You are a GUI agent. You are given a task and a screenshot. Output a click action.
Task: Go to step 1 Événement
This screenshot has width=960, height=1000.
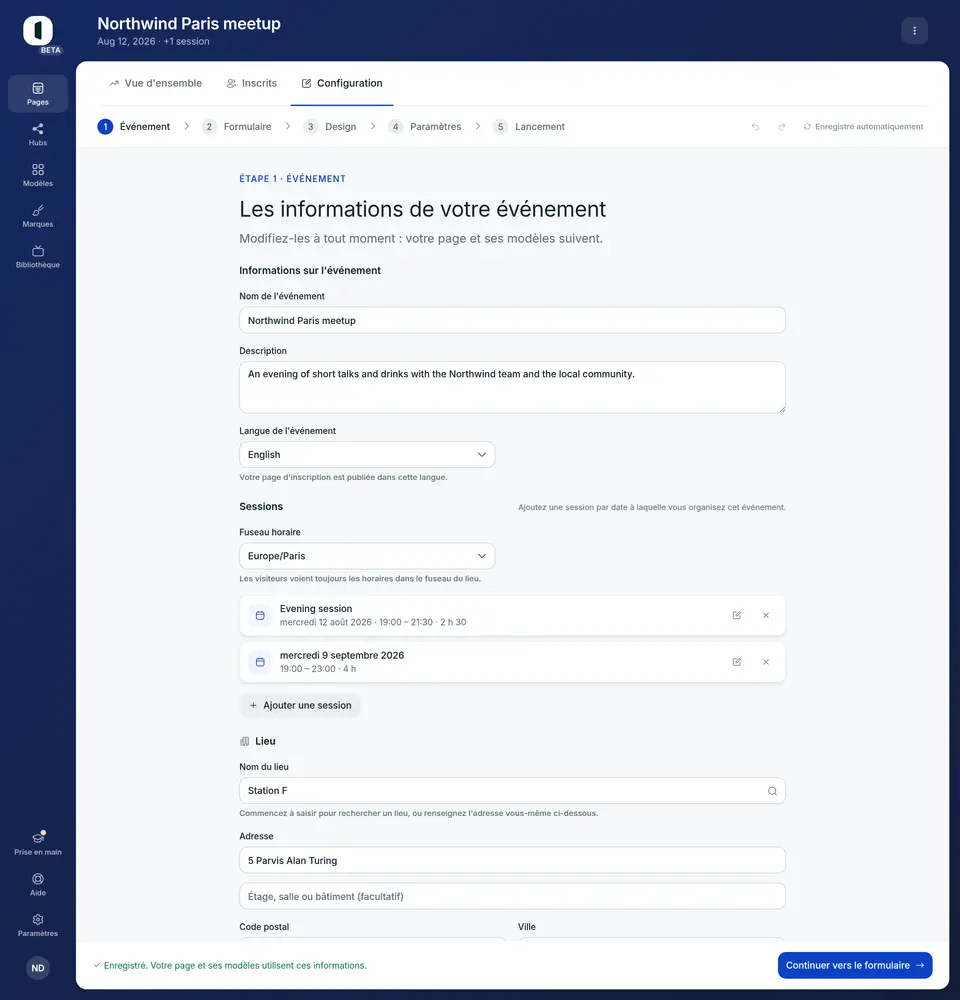tap(134, 127)
